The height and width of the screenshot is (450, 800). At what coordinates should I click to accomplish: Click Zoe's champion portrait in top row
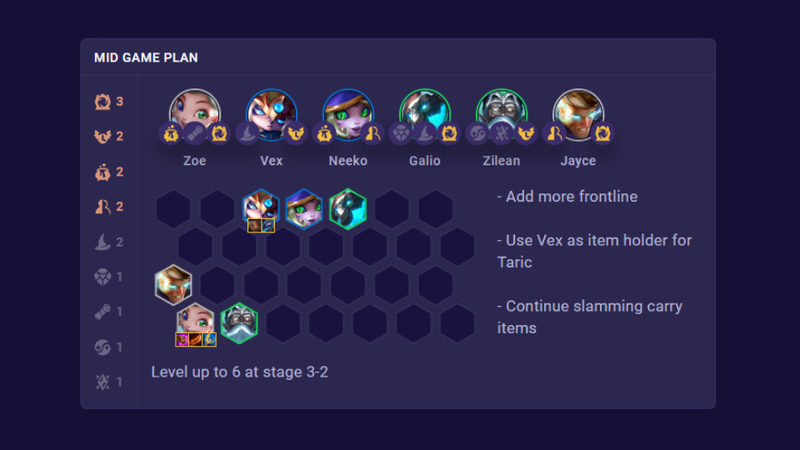coord(195,114)
